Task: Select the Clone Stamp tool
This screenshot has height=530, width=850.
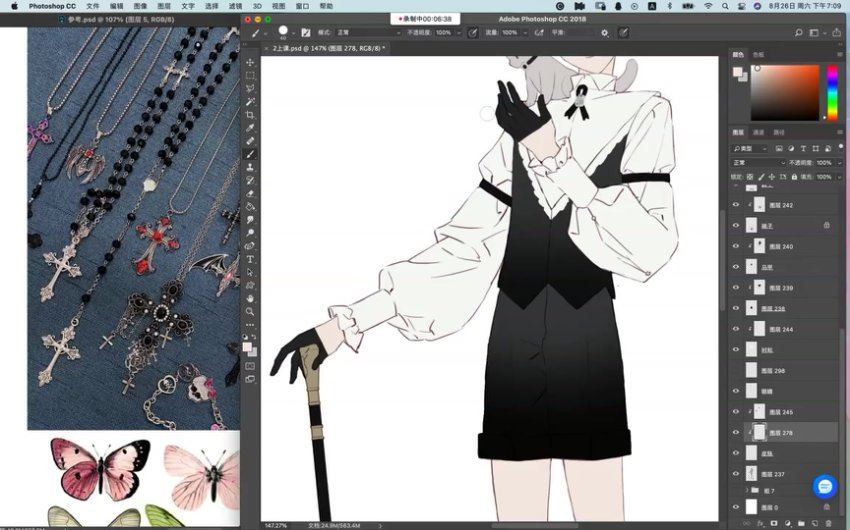Action: pyautogui.click(x=250, y=167)
